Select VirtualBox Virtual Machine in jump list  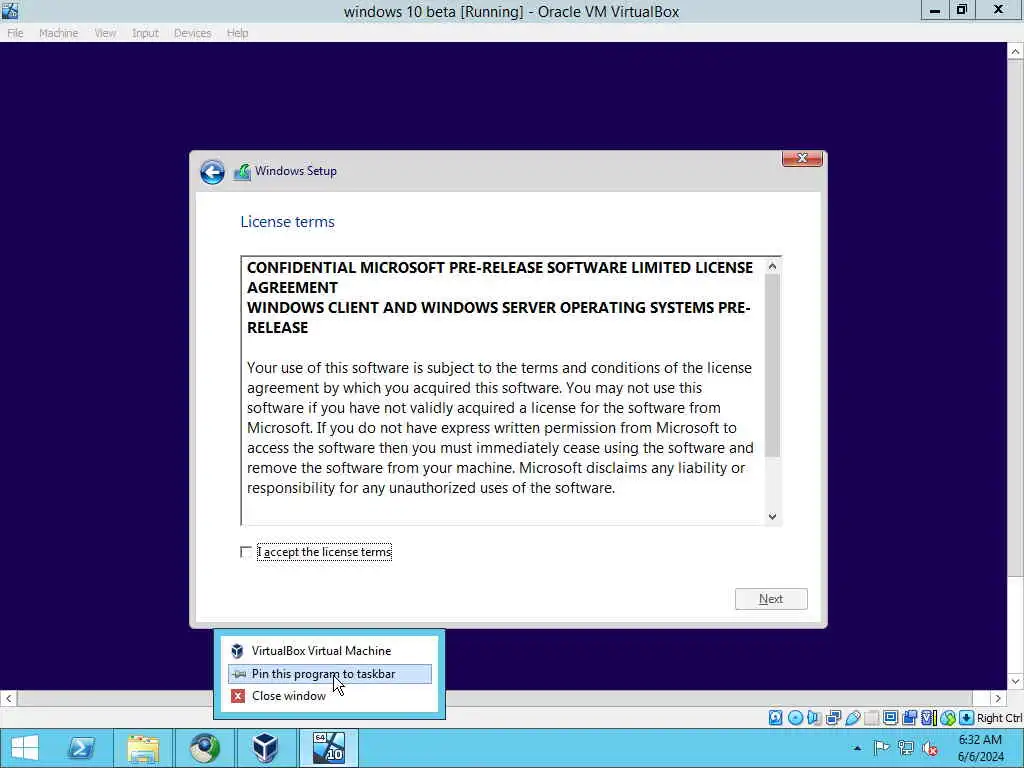(x=330, y=650)
